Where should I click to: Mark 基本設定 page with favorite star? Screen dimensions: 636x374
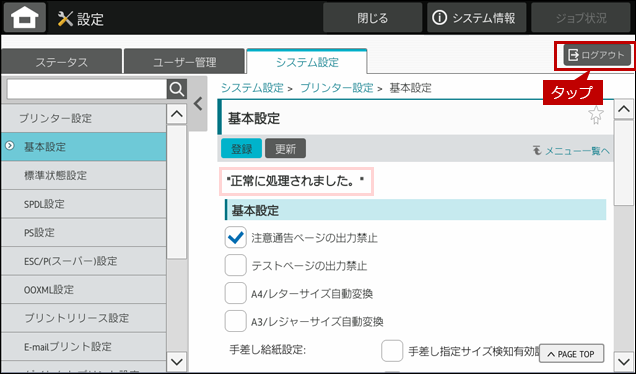point(596,115)
